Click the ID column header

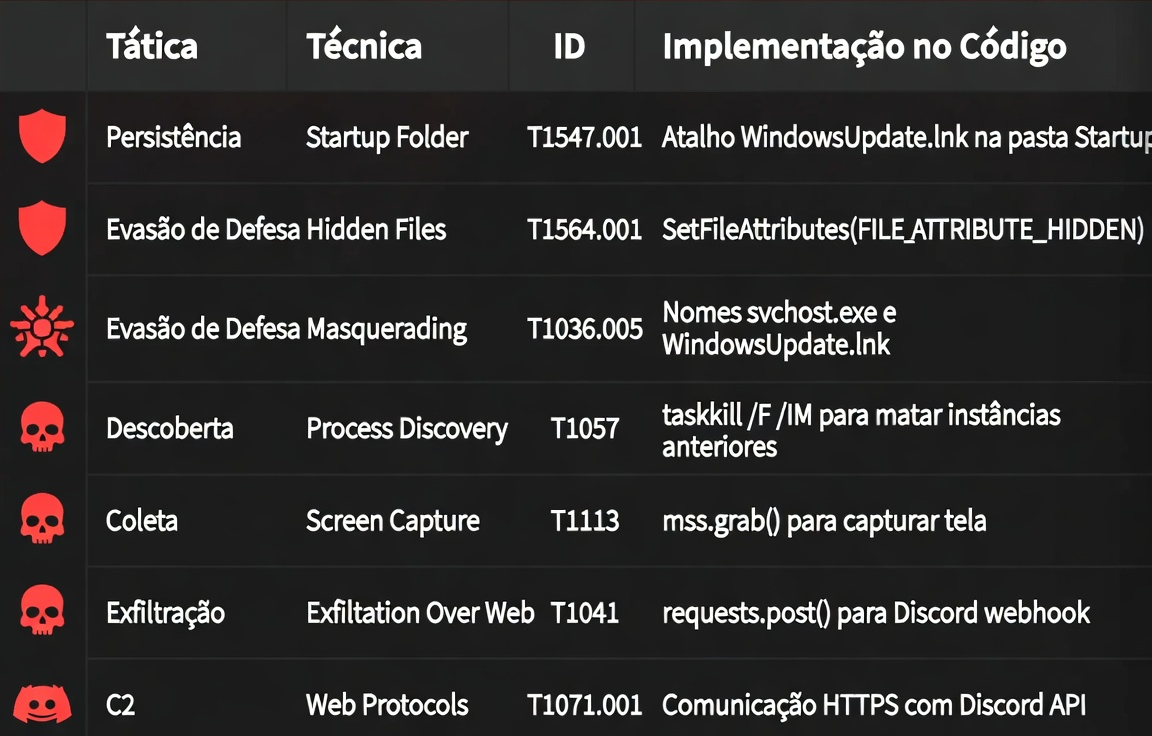coord(569,46)
